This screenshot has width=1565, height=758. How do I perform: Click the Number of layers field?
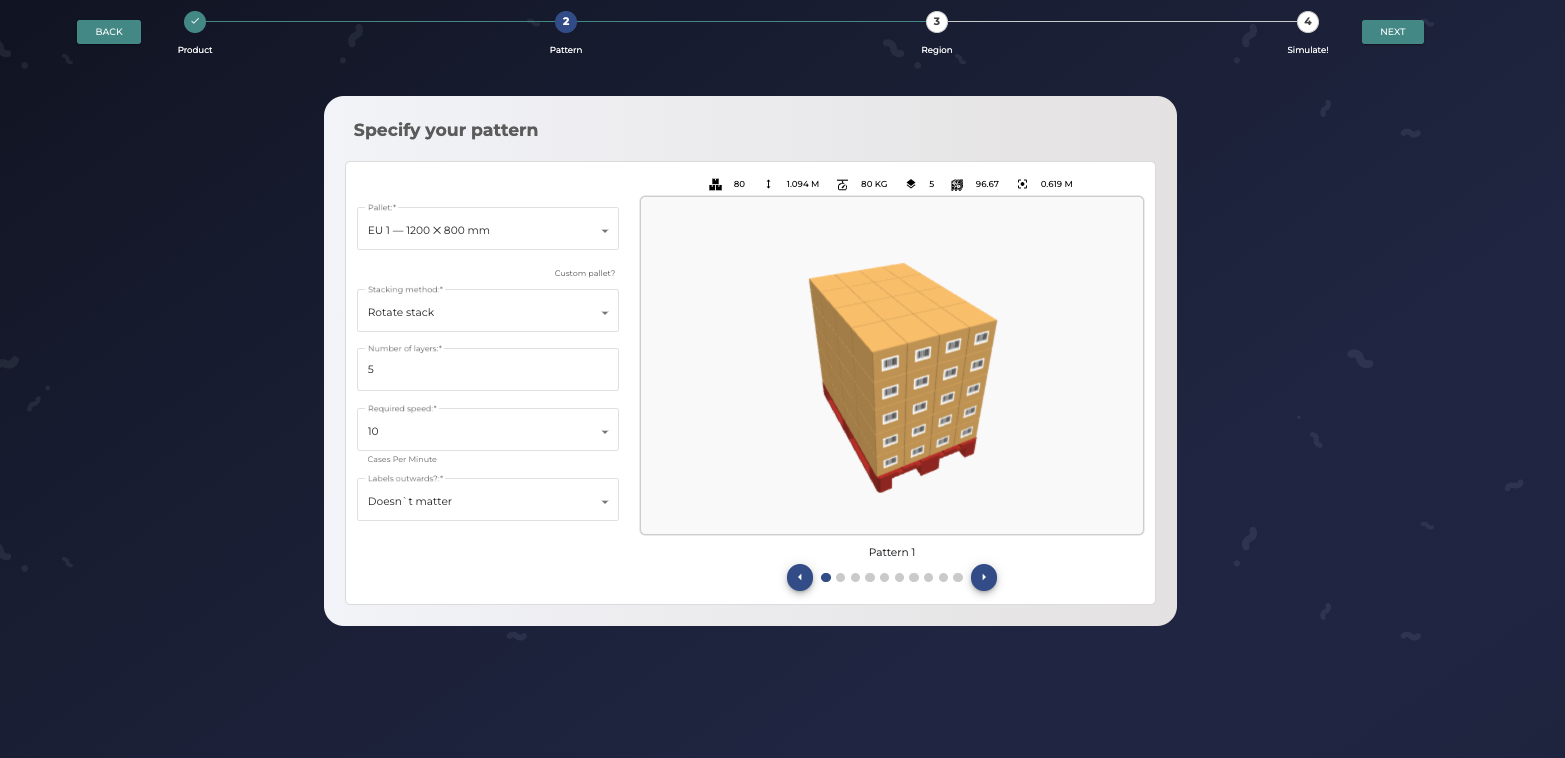coord(487,370)
